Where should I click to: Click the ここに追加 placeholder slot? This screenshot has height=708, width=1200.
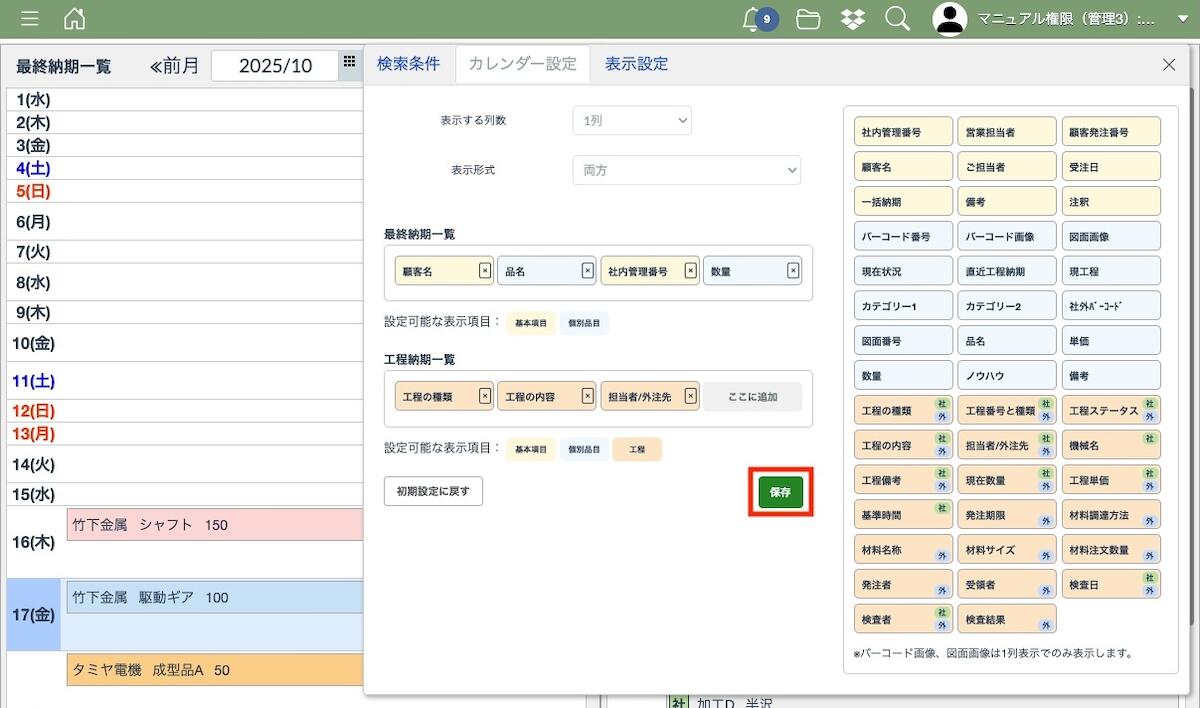[752, 397]
